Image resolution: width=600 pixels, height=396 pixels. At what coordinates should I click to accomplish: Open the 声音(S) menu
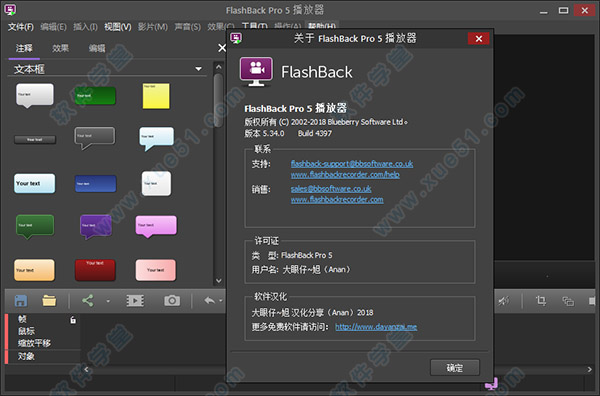188,27
